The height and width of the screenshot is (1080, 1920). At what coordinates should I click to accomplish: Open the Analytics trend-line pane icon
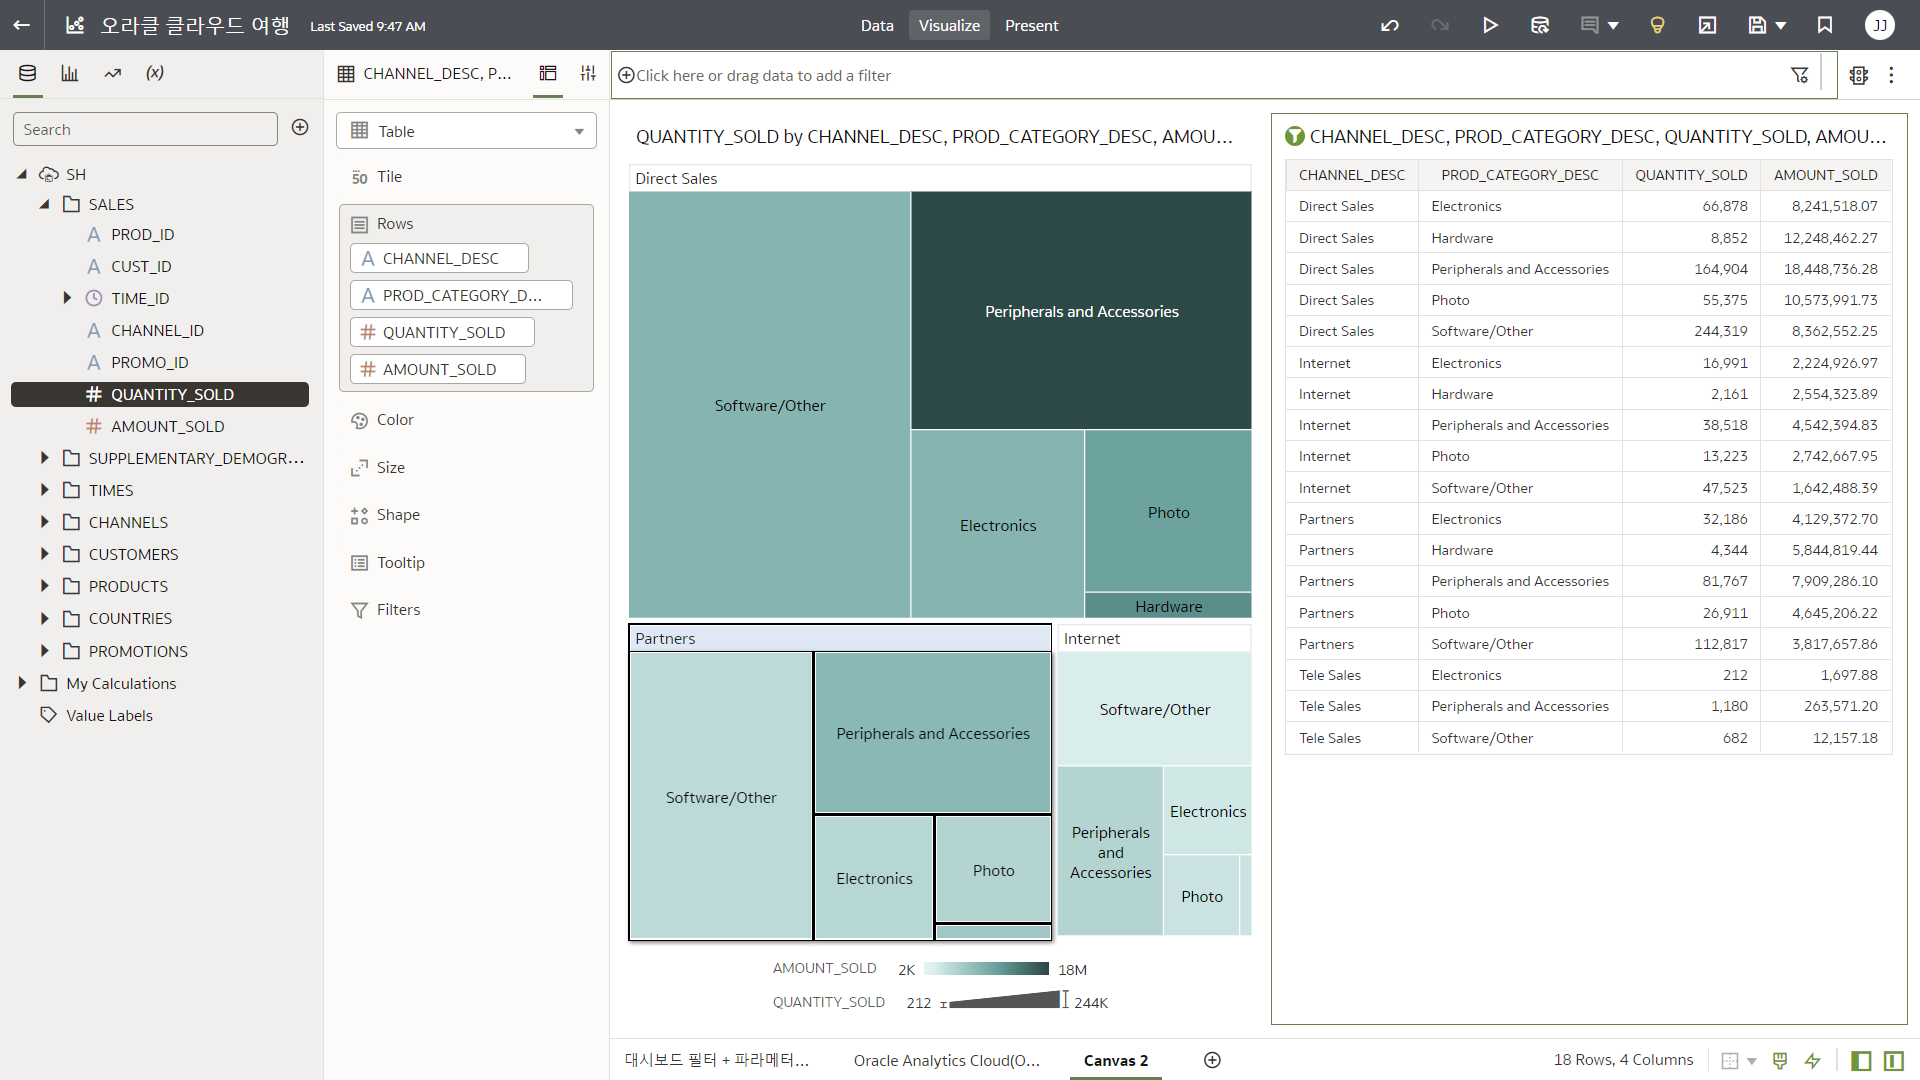113,73
